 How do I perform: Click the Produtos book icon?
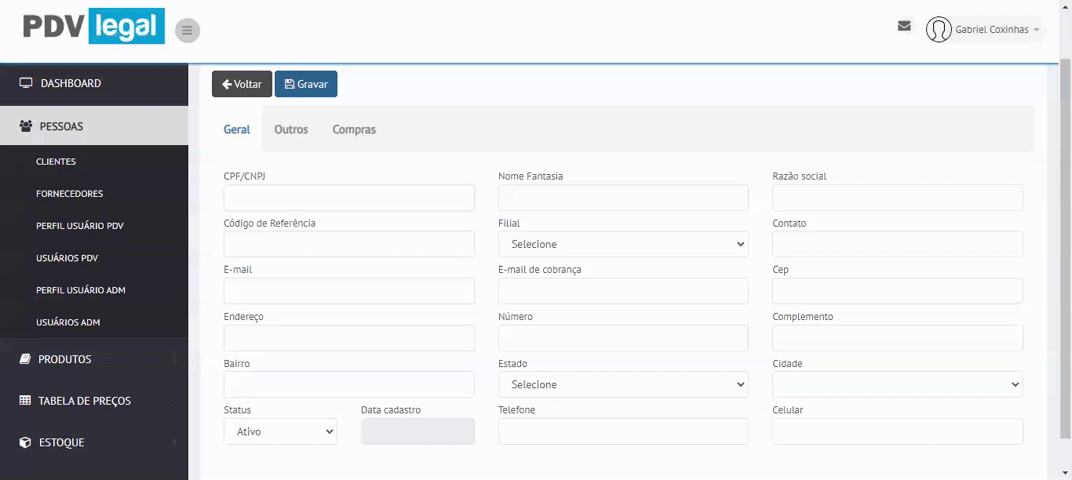coord(26,359)
